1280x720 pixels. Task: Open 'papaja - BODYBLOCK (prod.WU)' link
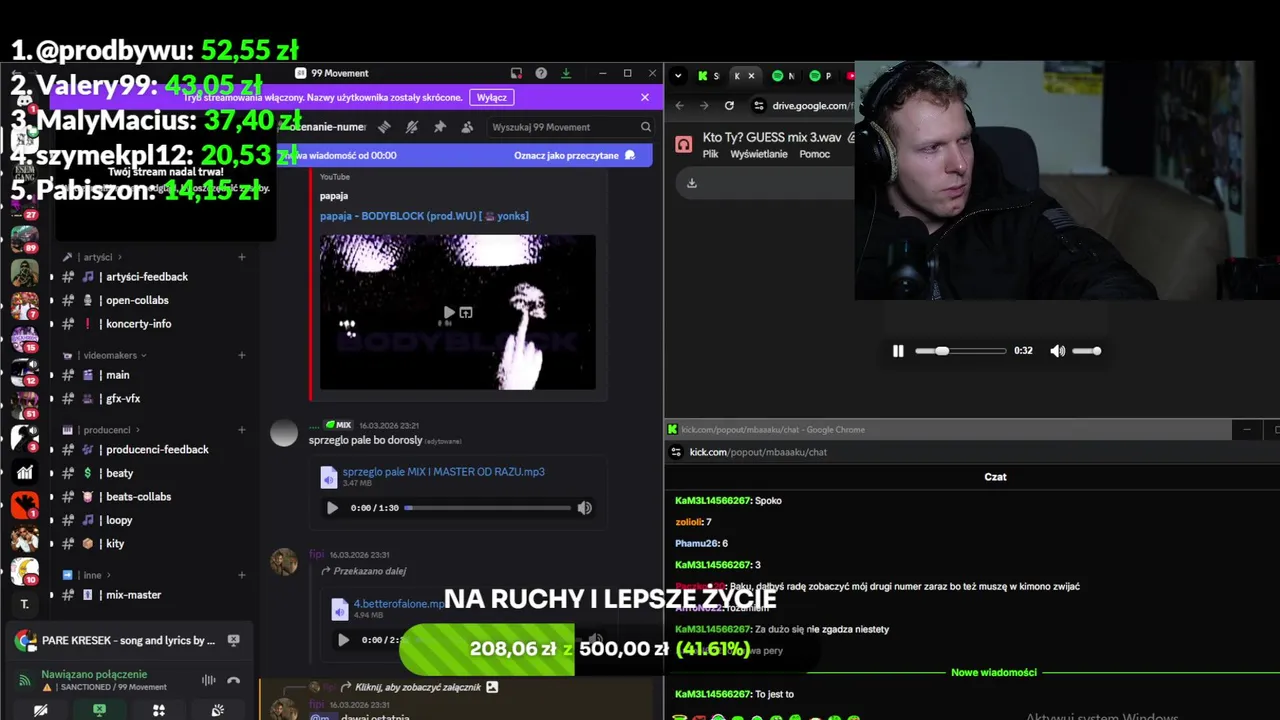[x=424, y=216]
